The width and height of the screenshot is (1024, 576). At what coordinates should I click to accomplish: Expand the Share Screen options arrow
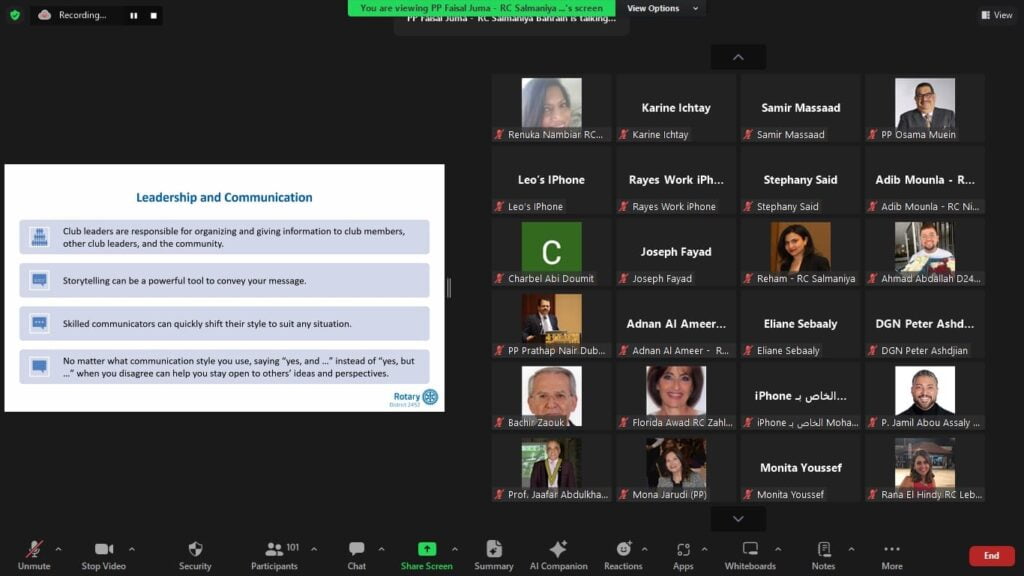[x=455, y=549]
